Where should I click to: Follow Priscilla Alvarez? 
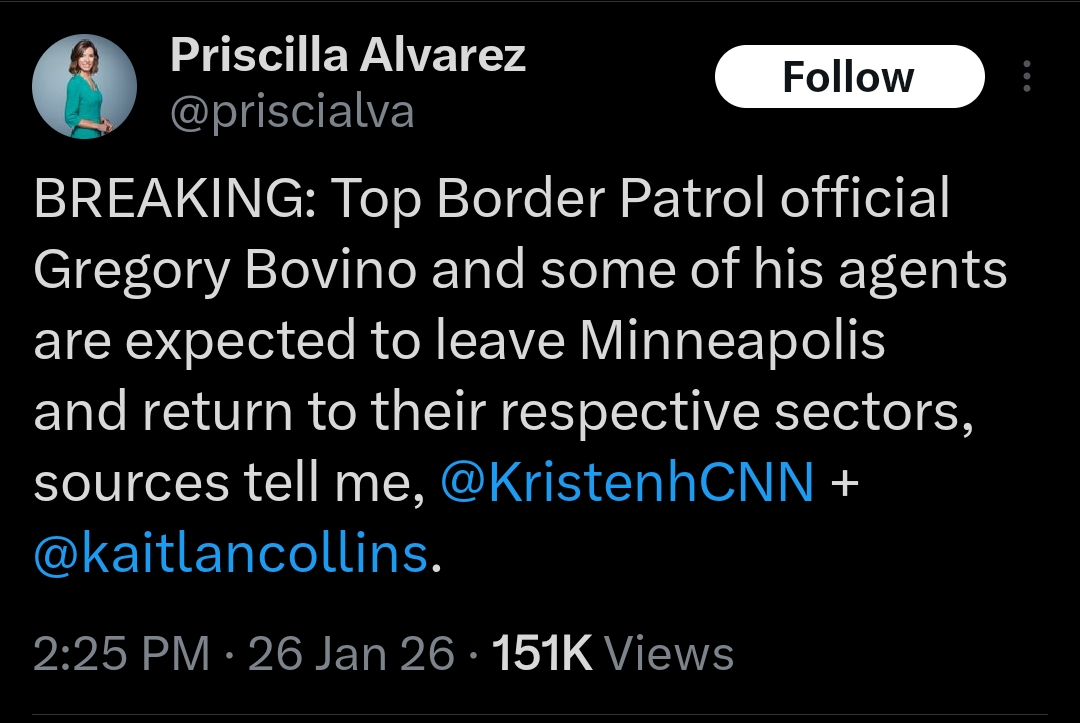coord(849,77)
